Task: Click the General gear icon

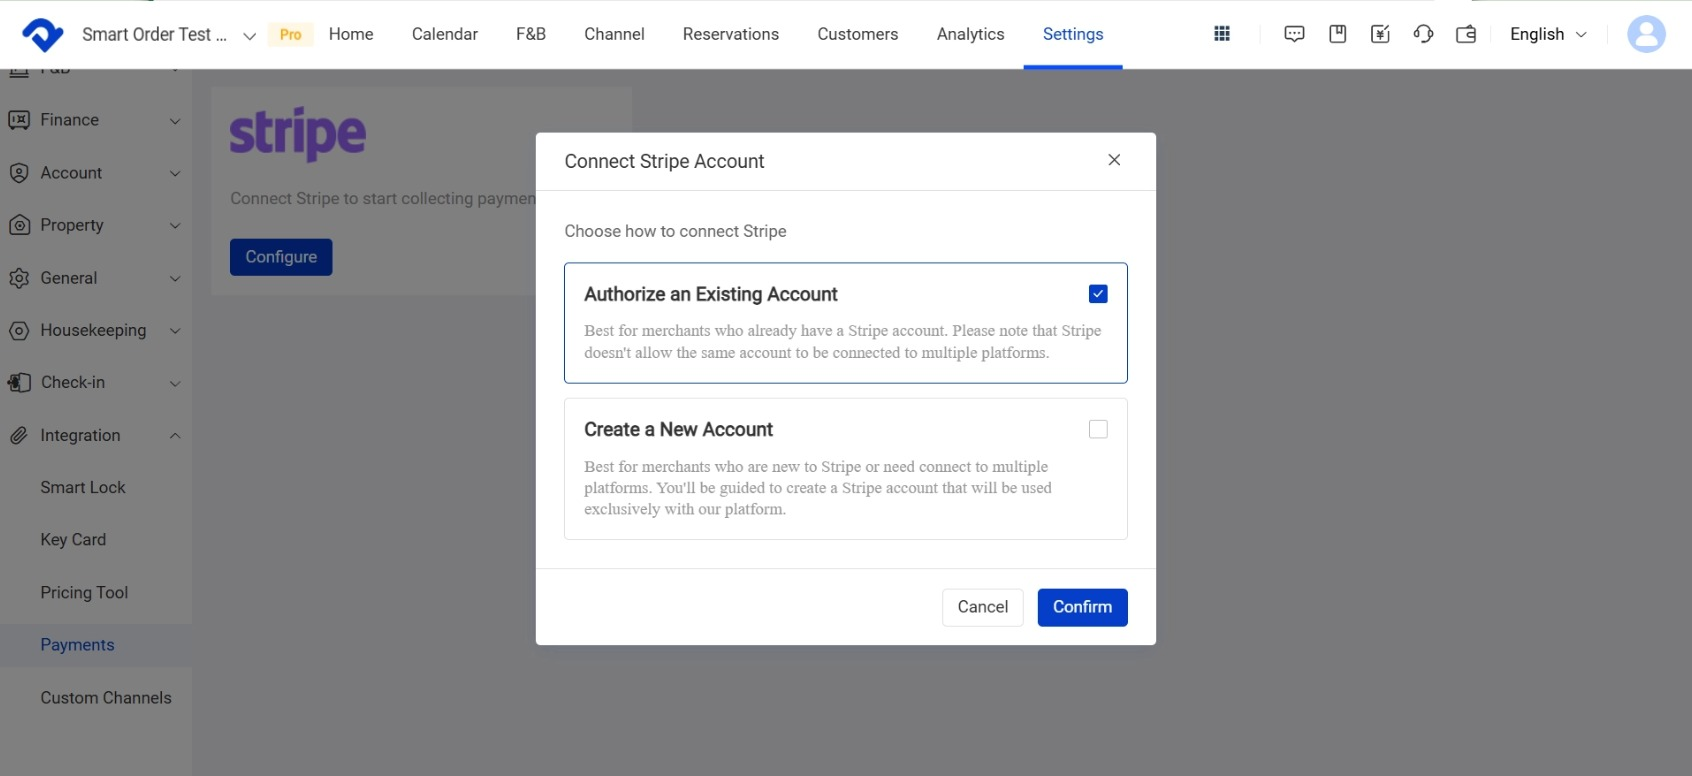Action: [19, 278]
